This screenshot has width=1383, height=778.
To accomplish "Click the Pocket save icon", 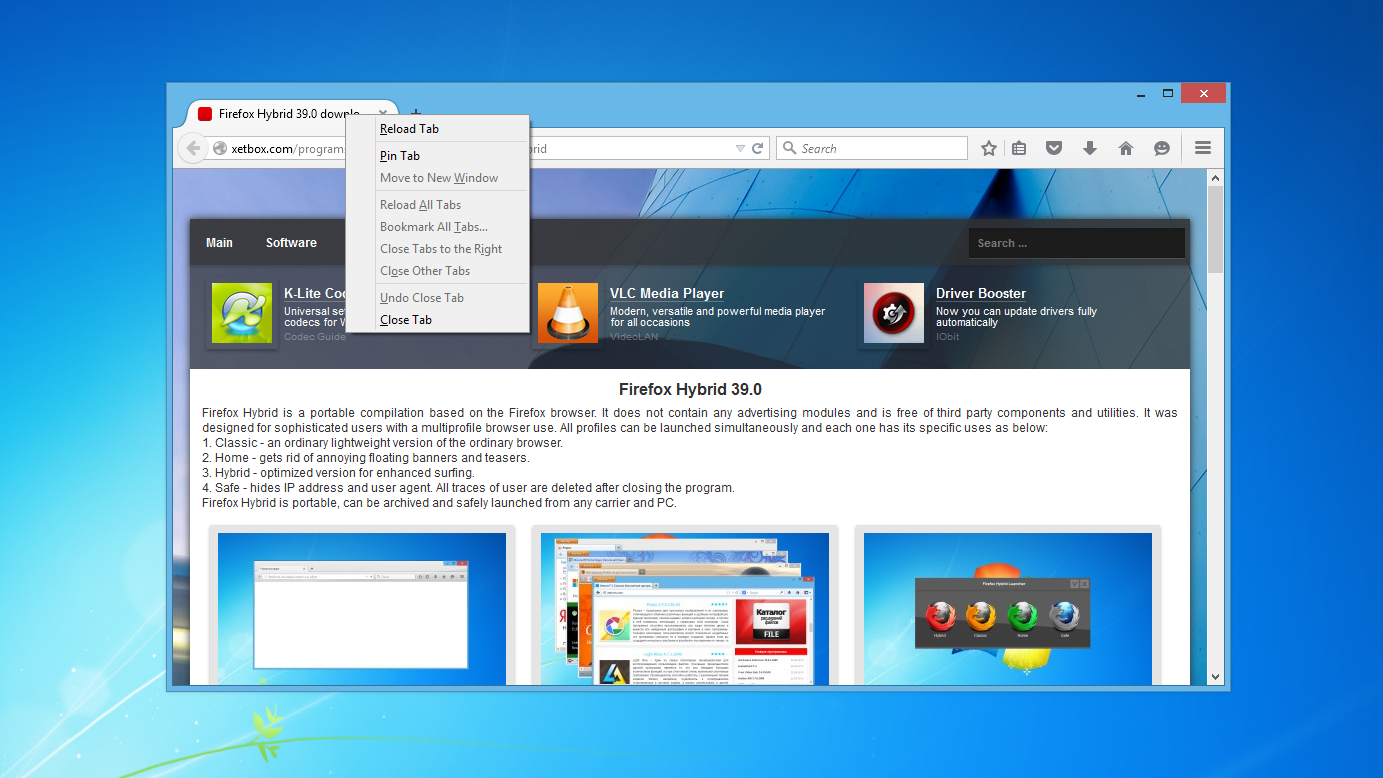I will pyautogui.click(x=1054, y=148).
